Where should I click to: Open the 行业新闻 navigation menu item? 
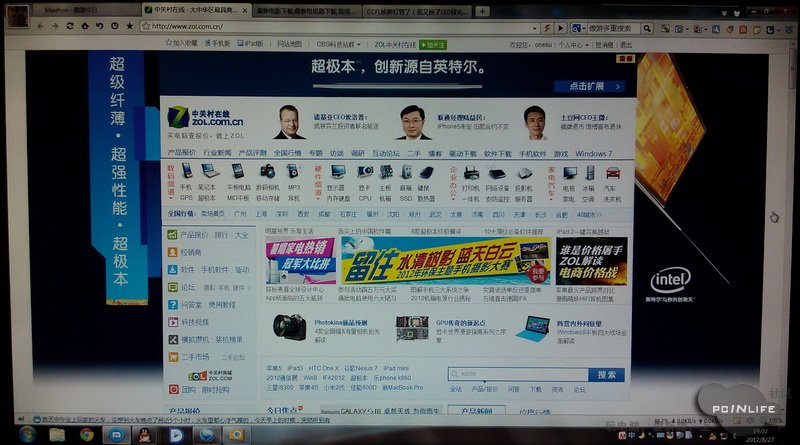coord(217,153)
